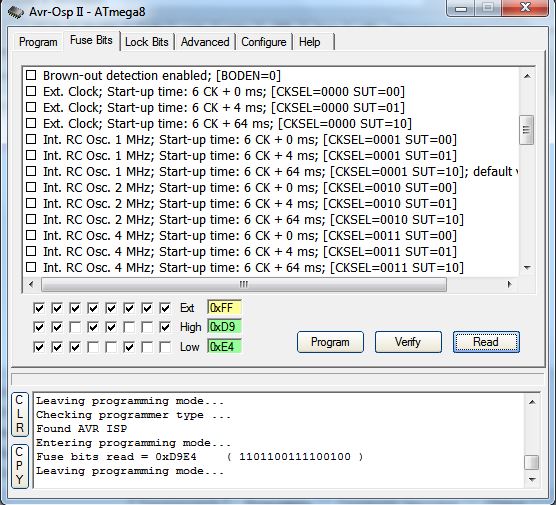
Task: Go to the Configure tab
Action: 263,42
